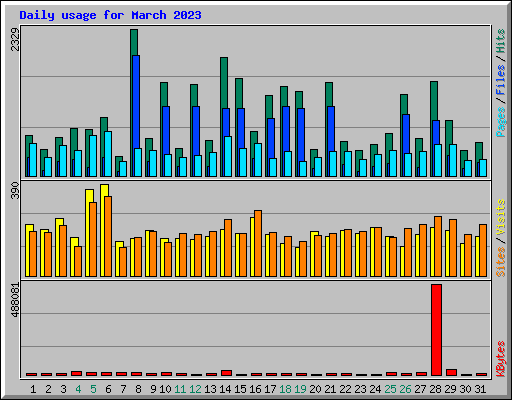This screenshot has width=512, height=400.
Task: Click the blue 'Files' legend label
Action: pyautogui.click(x=501, y=80)
